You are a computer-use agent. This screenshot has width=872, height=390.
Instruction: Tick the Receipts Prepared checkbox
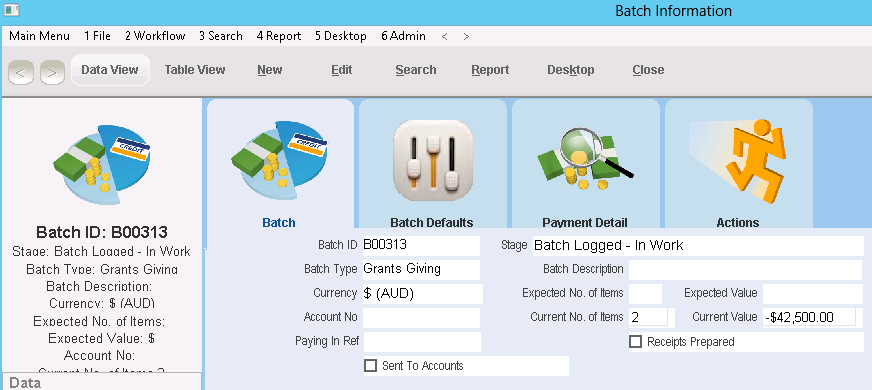(636, 341)
